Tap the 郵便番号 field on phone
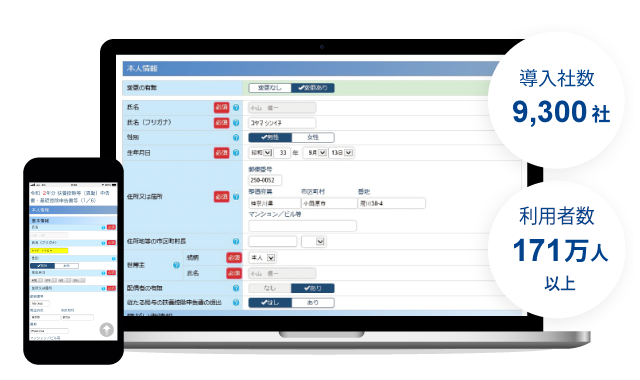The height and width of the screenshot is (380, 640). click(x=40, y=304)
